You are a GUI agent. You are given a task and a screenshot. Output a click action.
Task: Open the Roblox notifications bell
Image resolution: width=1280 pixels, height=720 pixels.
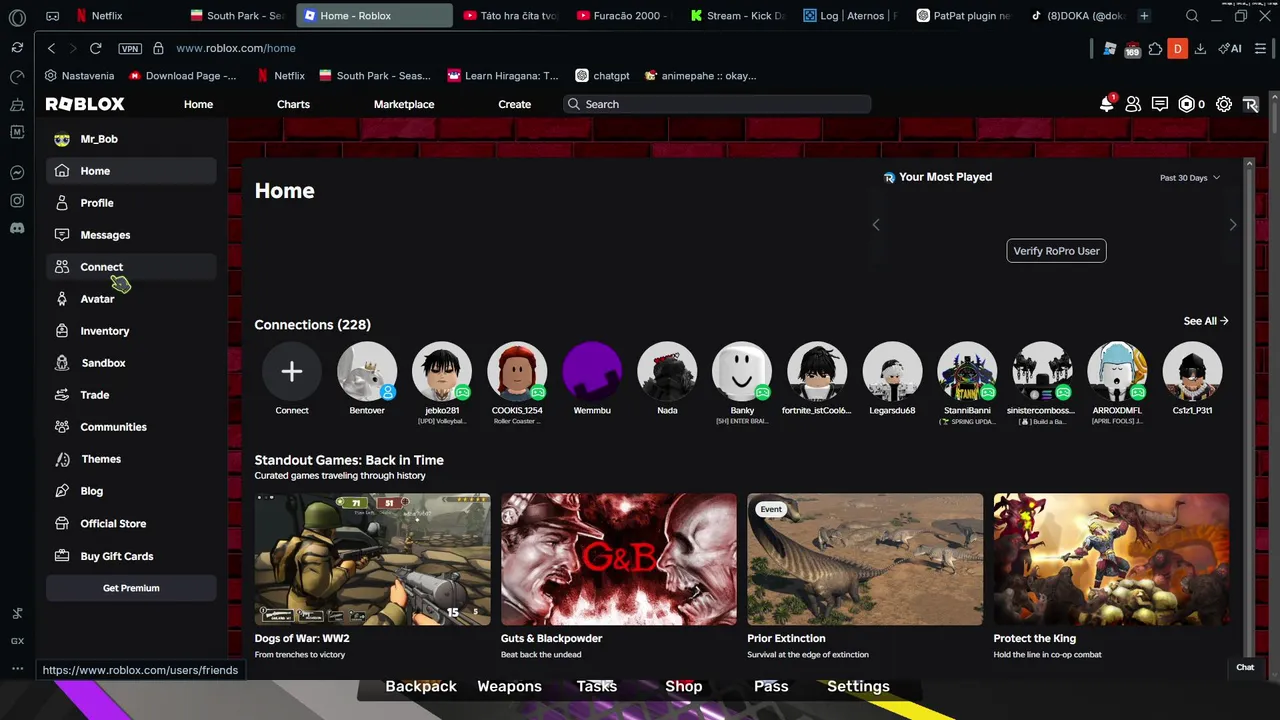1107,104
